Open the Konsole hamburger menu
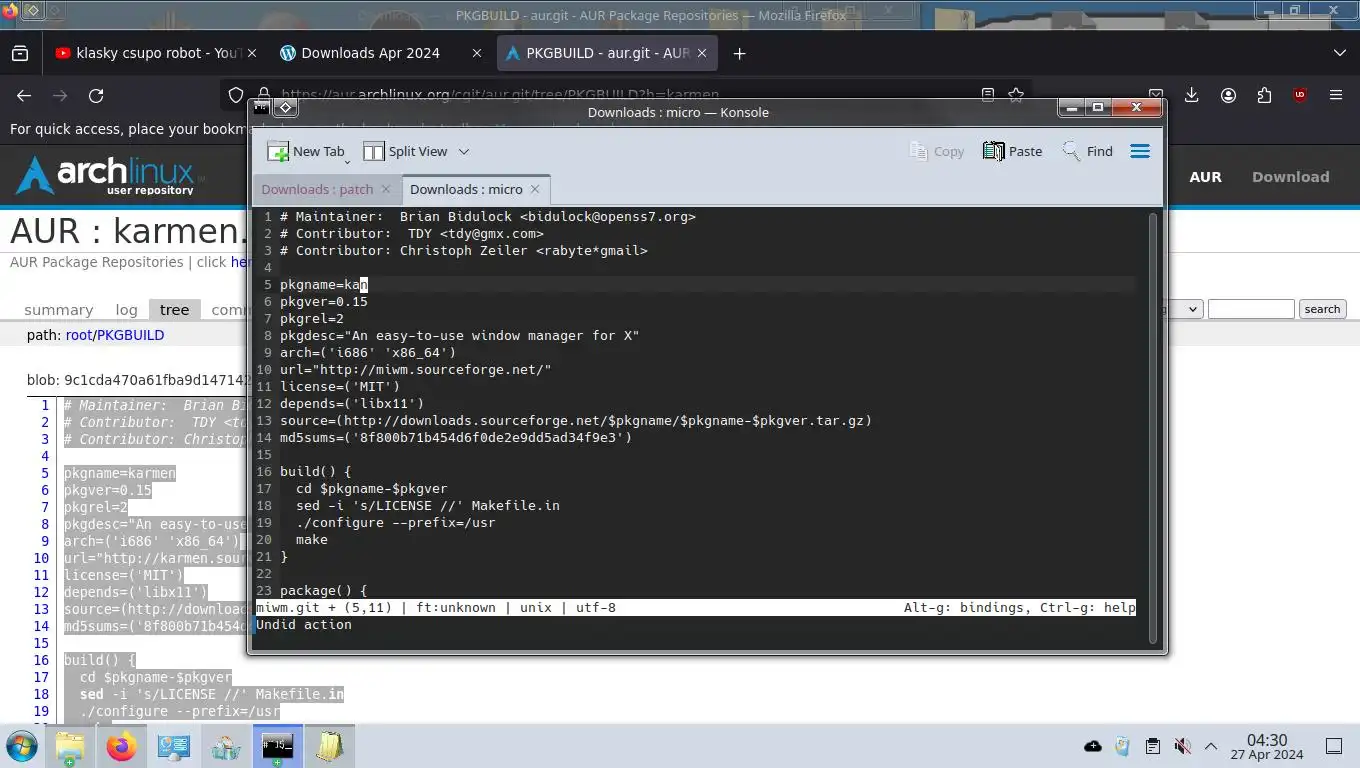The width and height of the screenshot is (1360, 768). point(1140,151)
